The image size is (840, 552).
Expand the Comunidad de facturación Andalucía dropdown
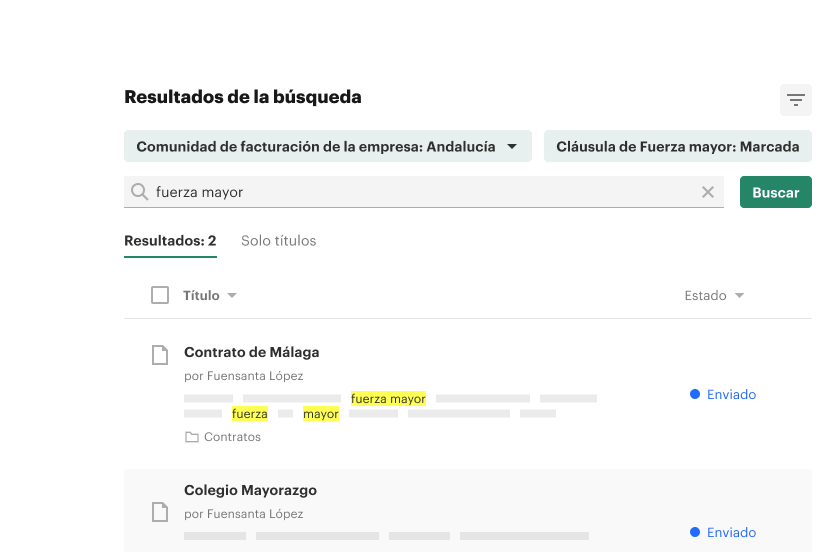click(x=328, y=146)
